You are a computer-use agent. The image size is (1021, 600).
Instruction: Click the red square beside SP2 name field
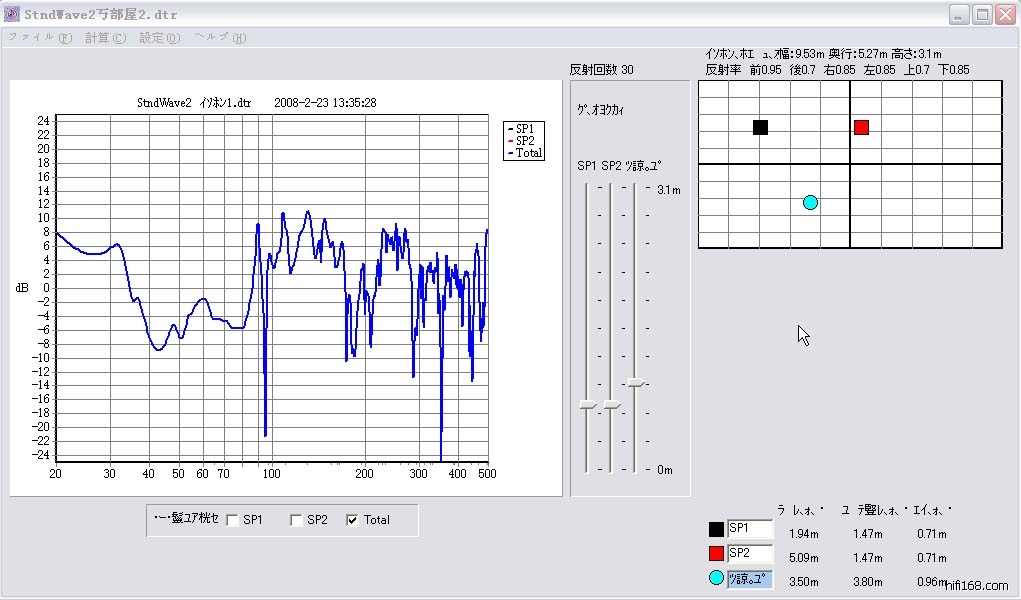(x=716, y=554)
